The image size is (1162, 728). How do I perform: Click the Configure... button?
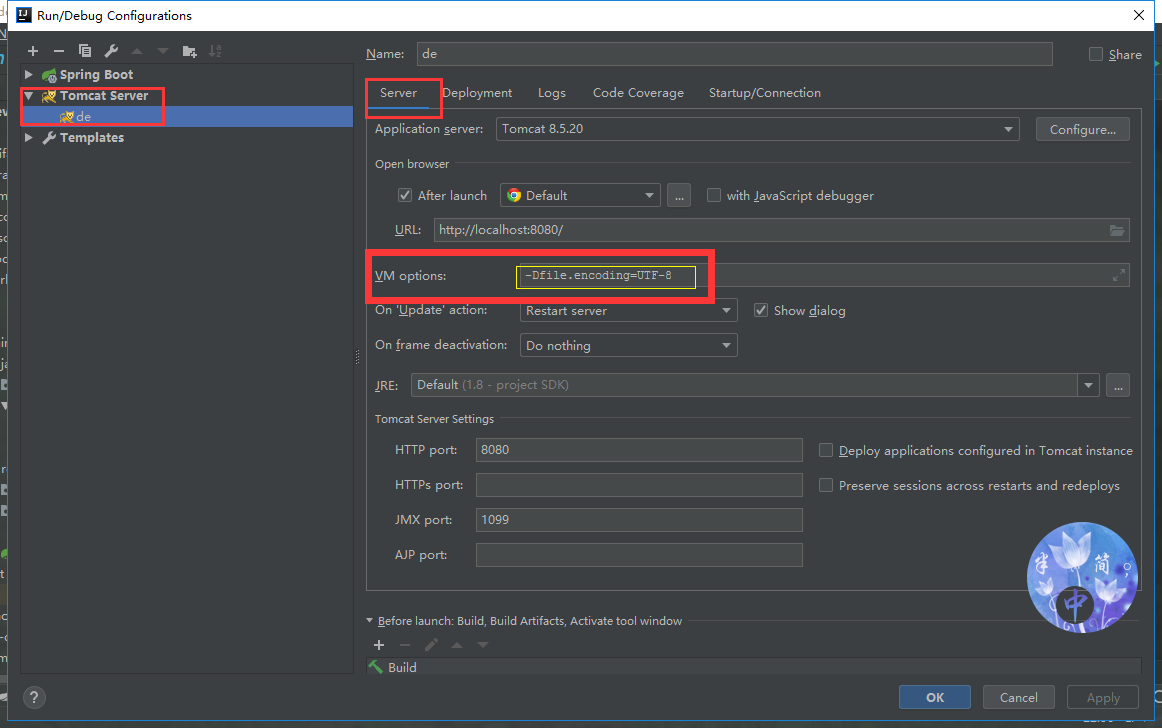pos(1083,129)
